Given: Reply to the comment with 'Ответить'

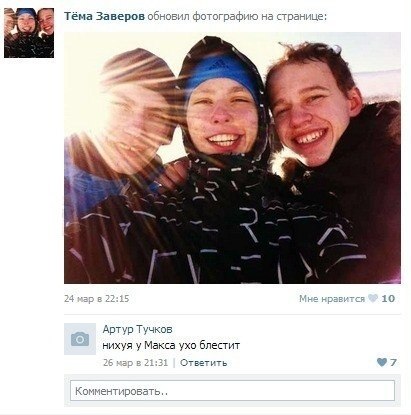Looking at the screenshot, I should coord(204,363).
